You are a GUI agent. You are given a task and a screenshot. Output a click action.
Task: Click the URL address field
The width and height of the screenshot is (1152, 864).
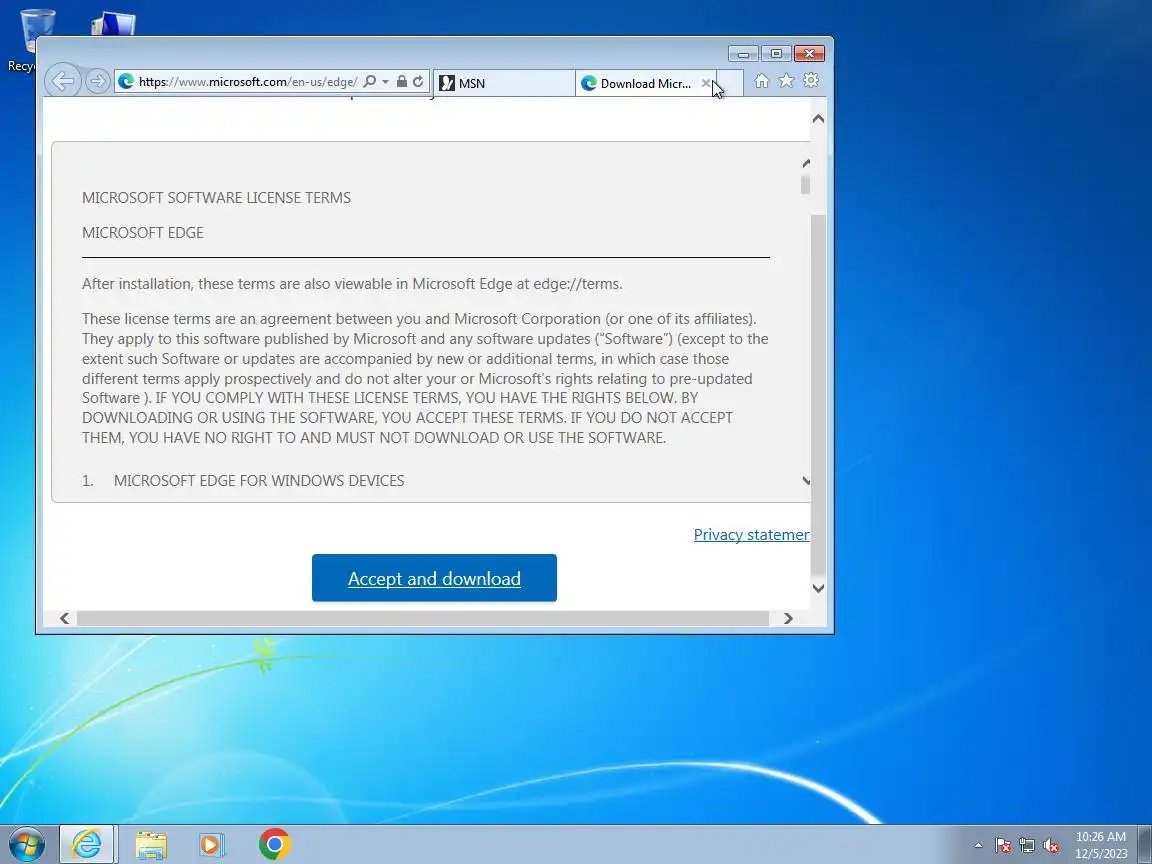[x=248, y=82]
